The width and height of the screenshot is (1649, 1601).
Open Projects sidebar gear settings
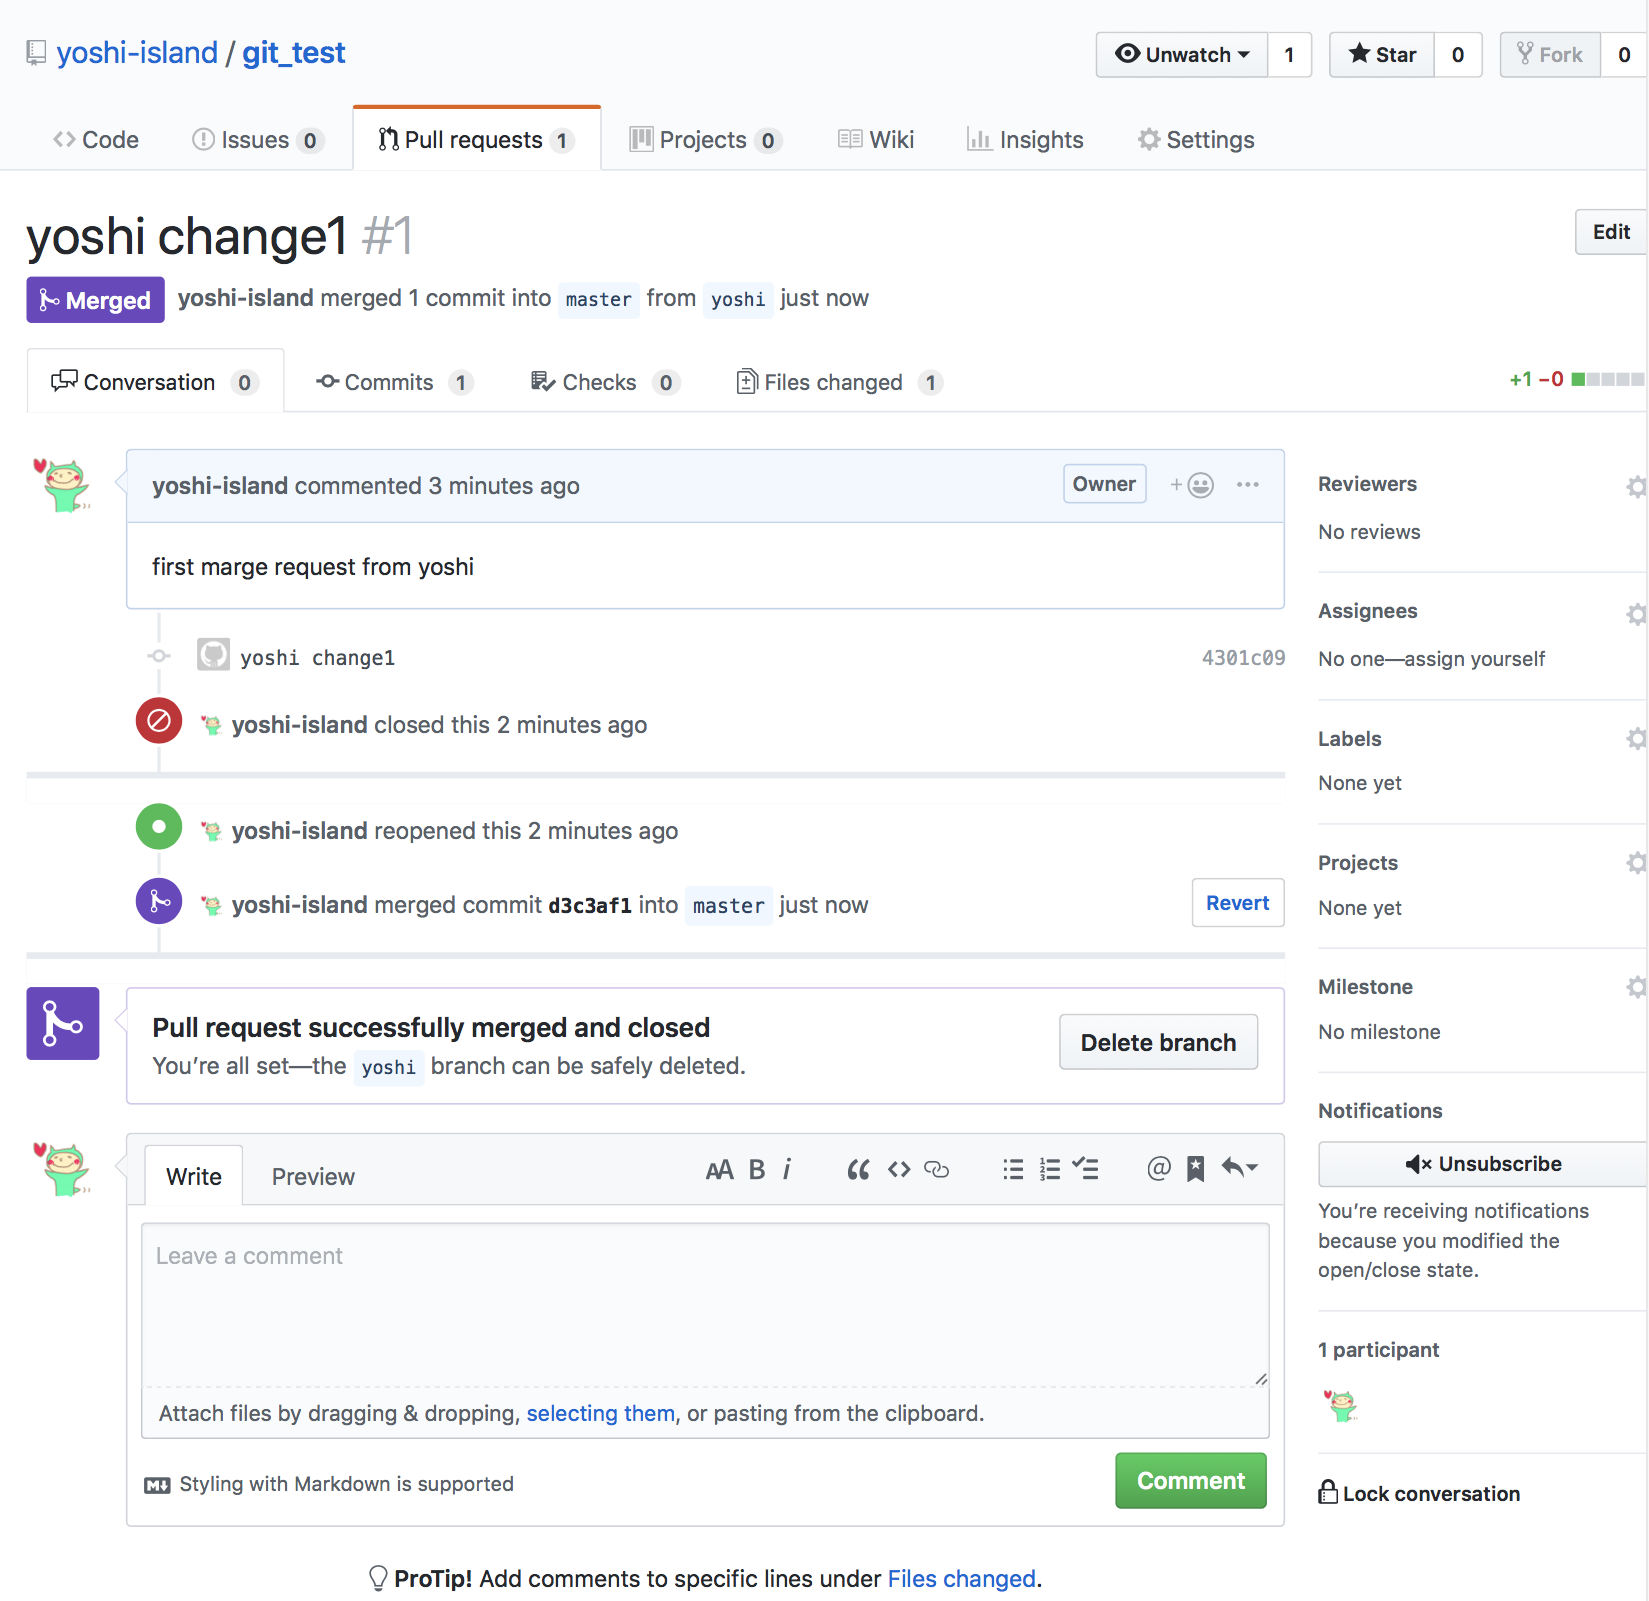(1636, 863)
